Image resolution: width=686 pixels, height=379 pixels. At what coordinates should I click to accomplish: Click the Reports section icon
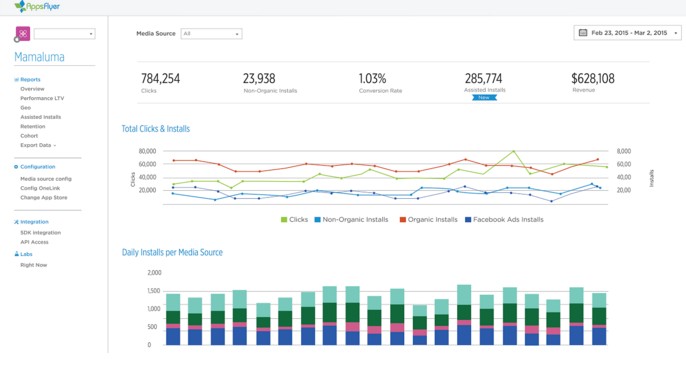[17, 80]
